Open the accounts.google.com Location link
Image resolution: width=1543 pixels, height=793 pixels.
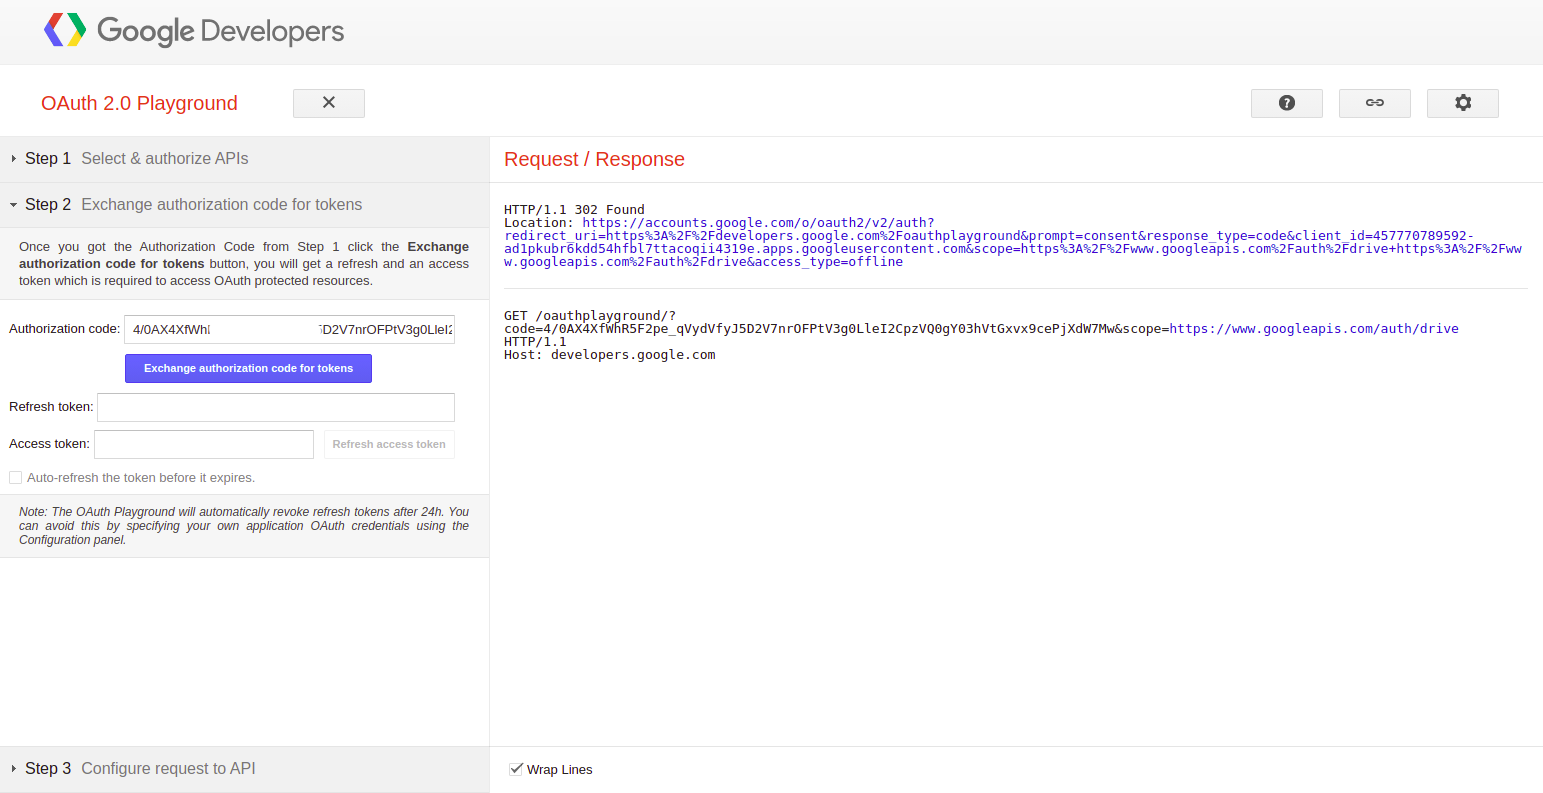pos(1013,242)
